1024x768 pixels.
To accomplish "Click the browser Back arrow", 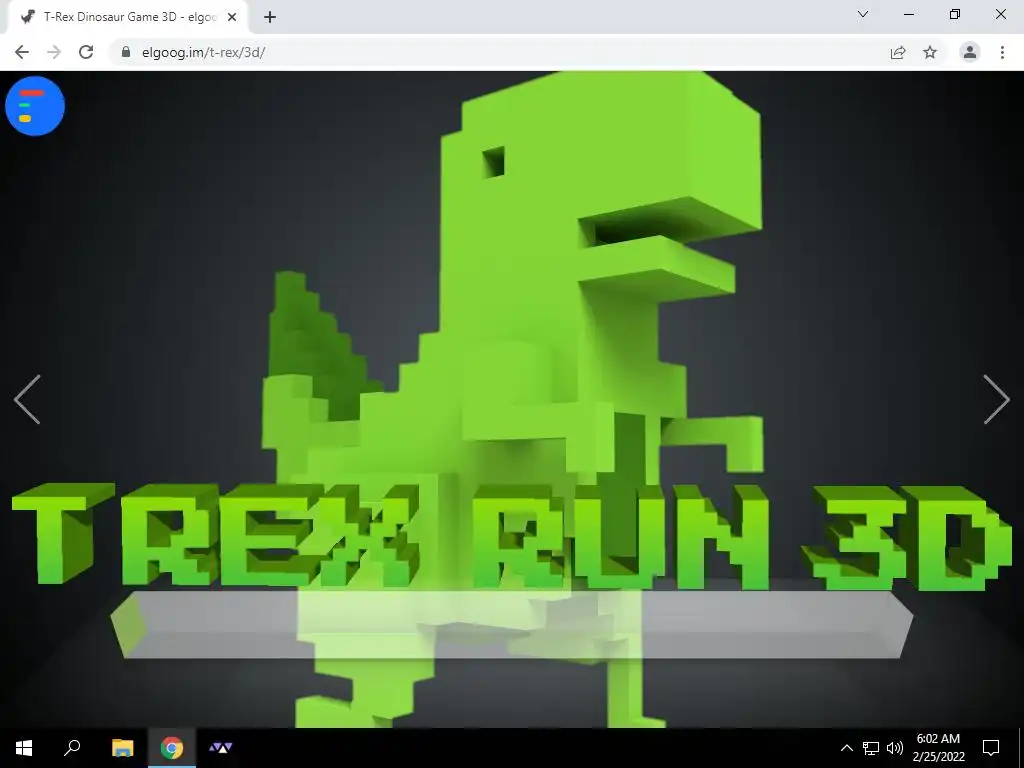I will click(x=22, y=52).
